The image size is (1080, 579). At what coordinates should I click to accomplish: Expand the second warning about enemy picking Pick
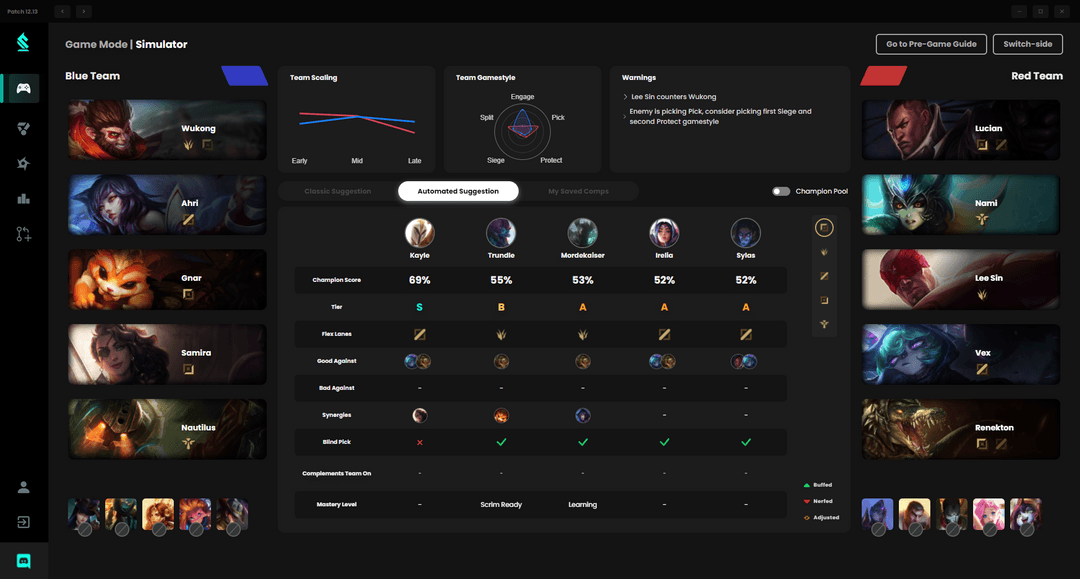tap(622, 114)
